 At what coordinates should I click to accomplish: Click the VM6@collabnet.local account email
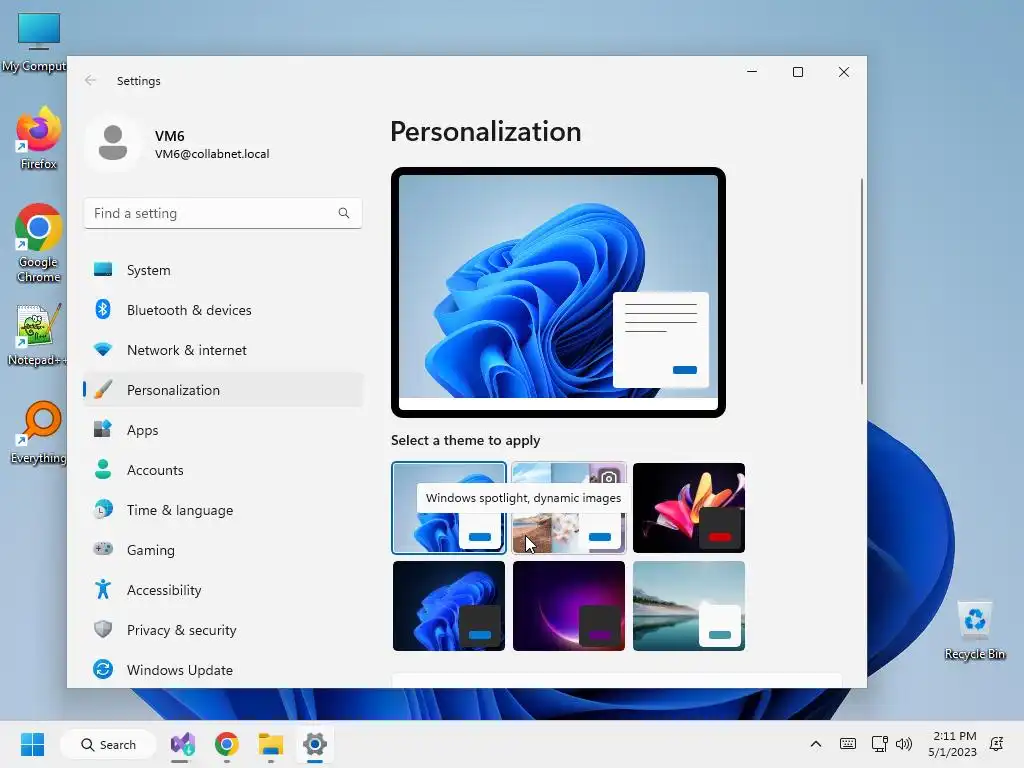pyautogui.click(x=212, y=154)
